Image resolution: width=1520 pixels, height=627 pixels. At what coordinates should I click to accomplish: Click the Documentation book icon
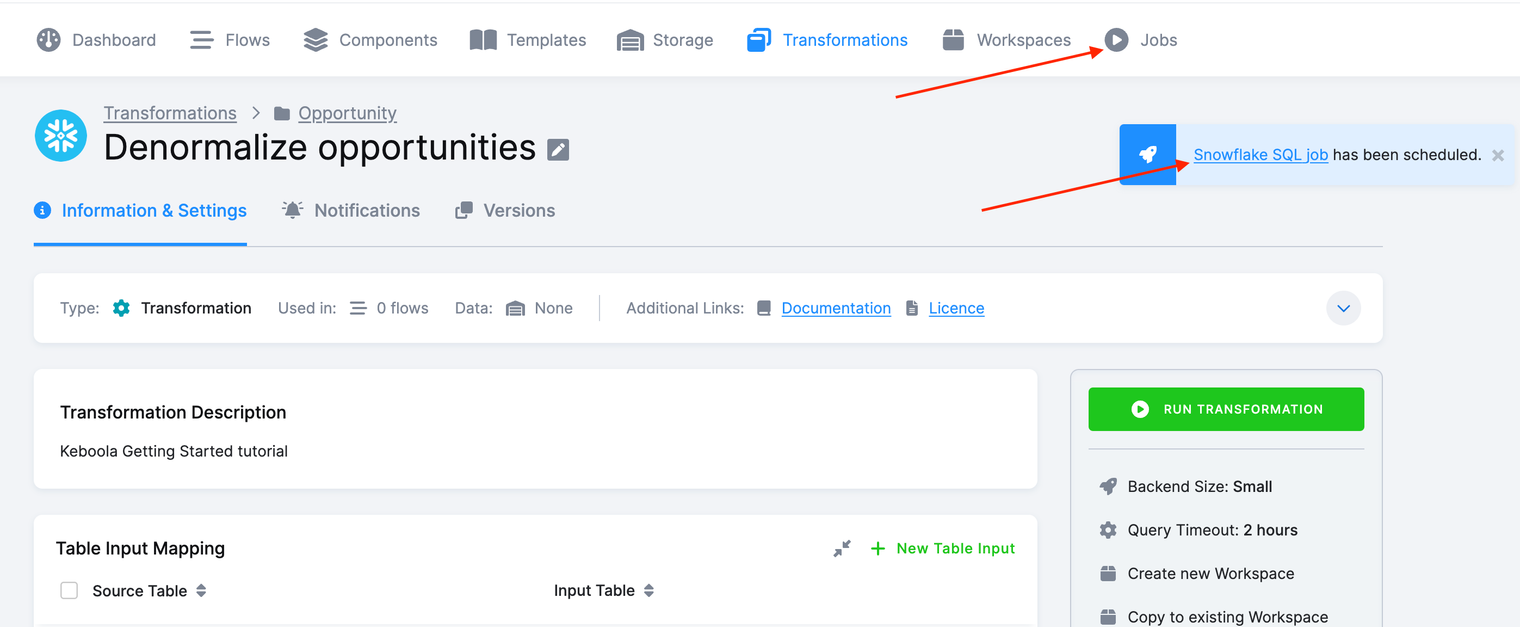pos(764,308)
